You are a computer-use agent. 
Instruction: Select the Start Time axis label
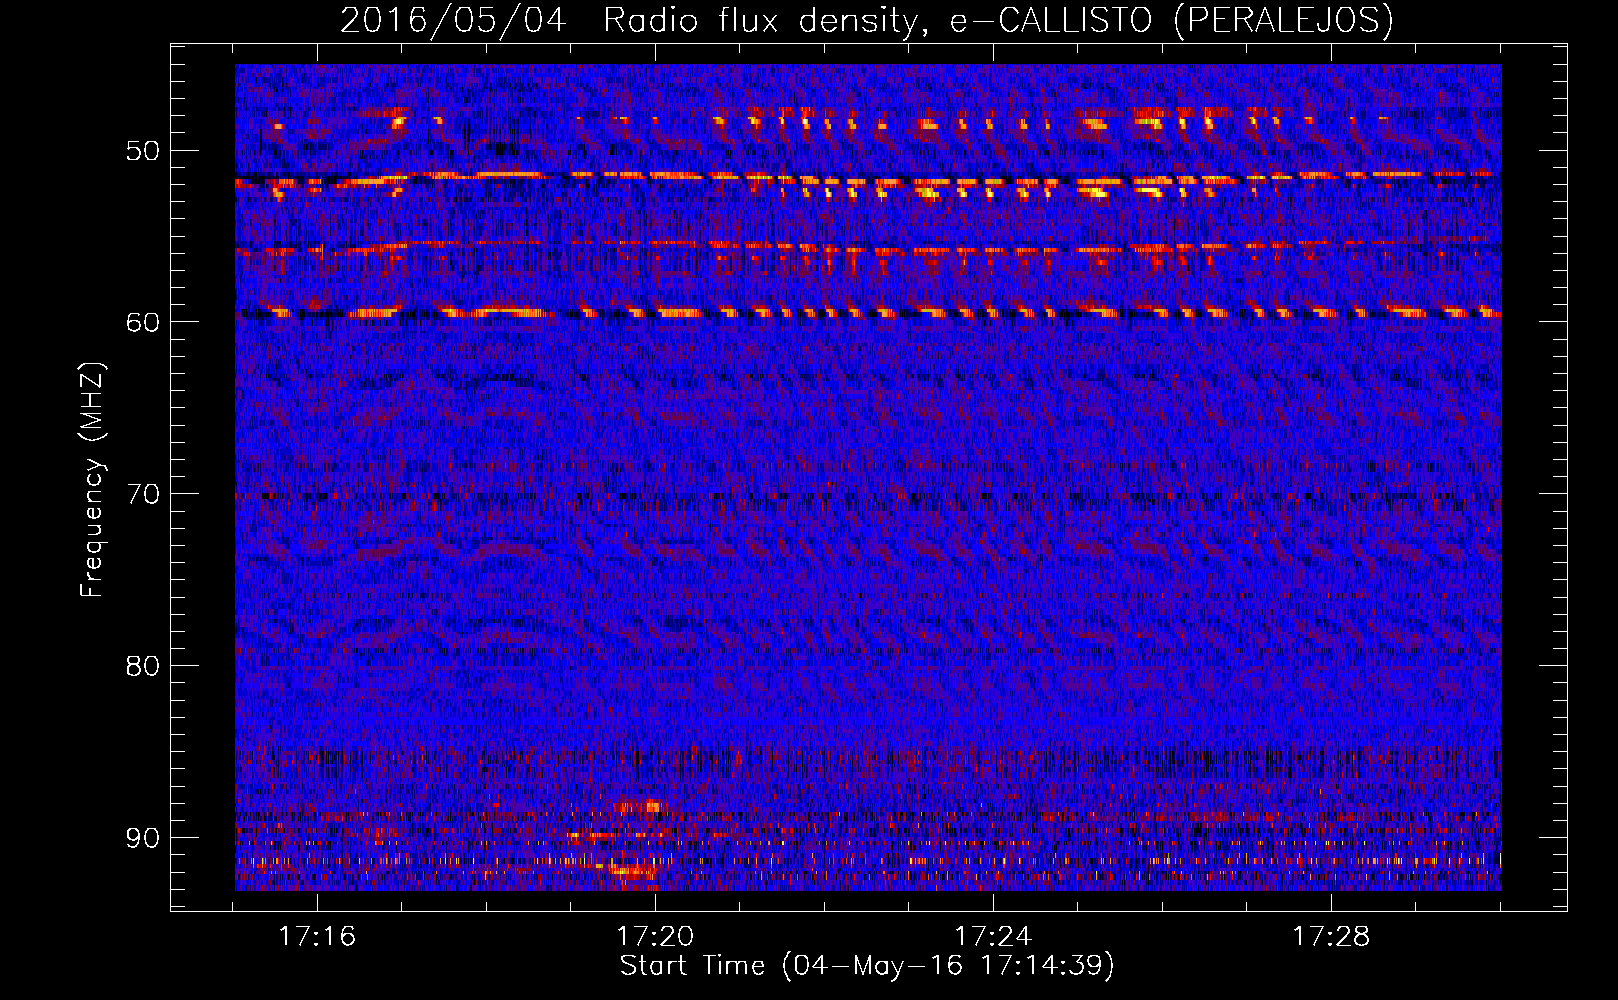(866, 966)
